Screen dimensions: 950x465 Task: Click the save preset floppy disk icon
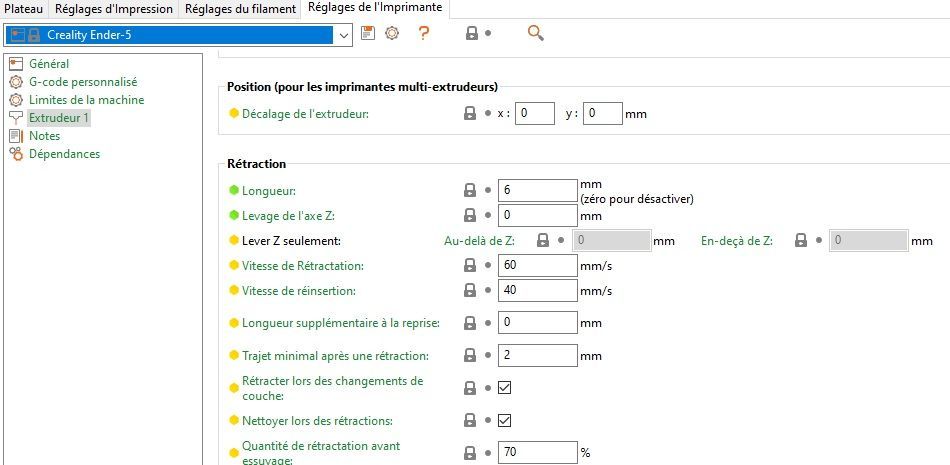click(368, 33)
